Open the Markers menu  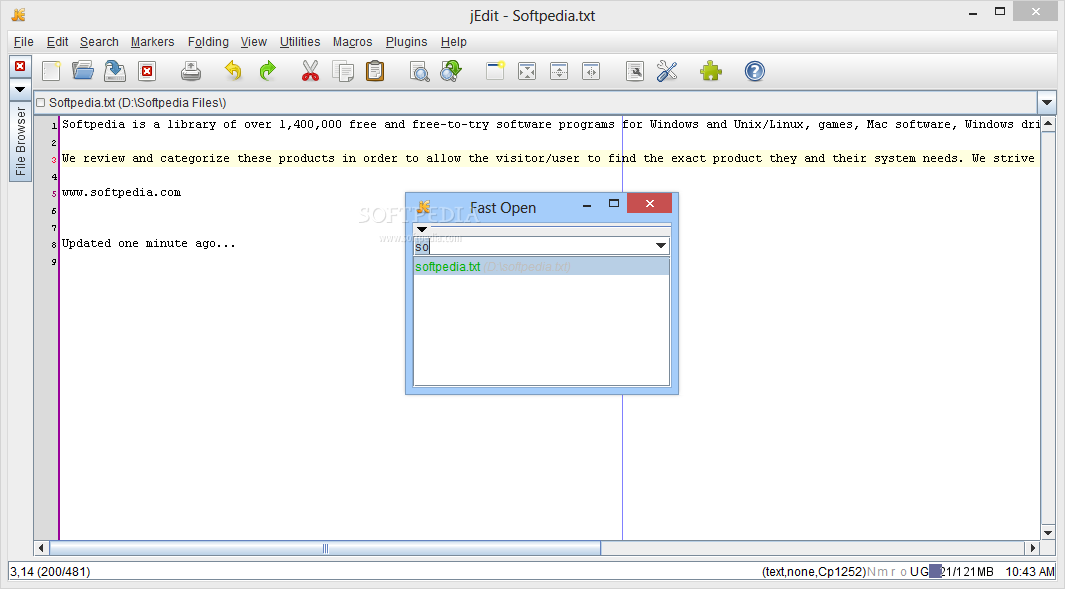click(152, 42)
